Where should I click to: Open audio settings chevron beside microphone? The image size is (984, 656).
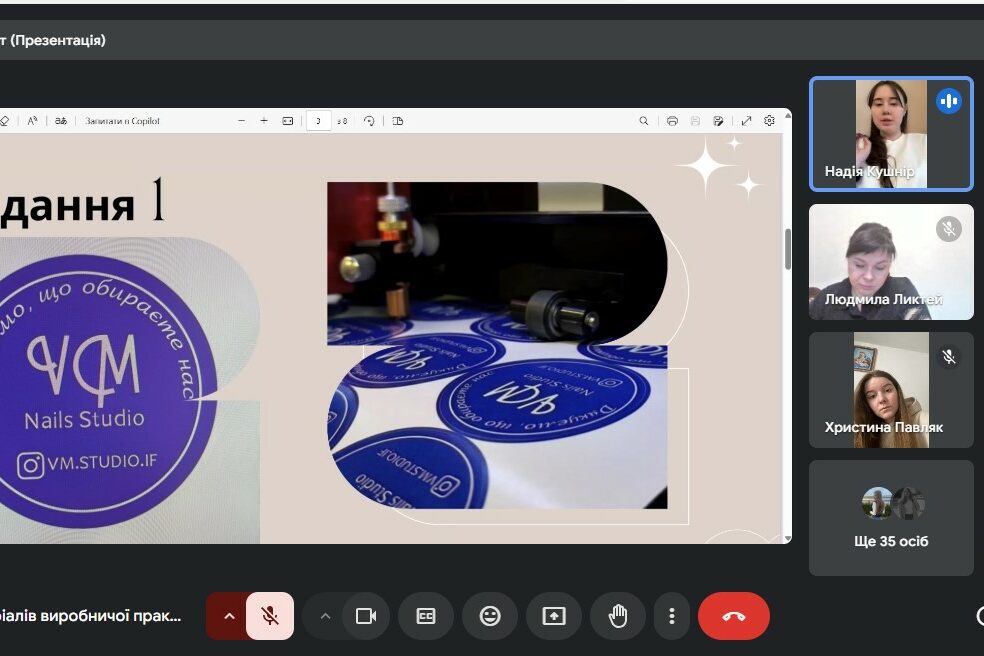click(229, 616)
